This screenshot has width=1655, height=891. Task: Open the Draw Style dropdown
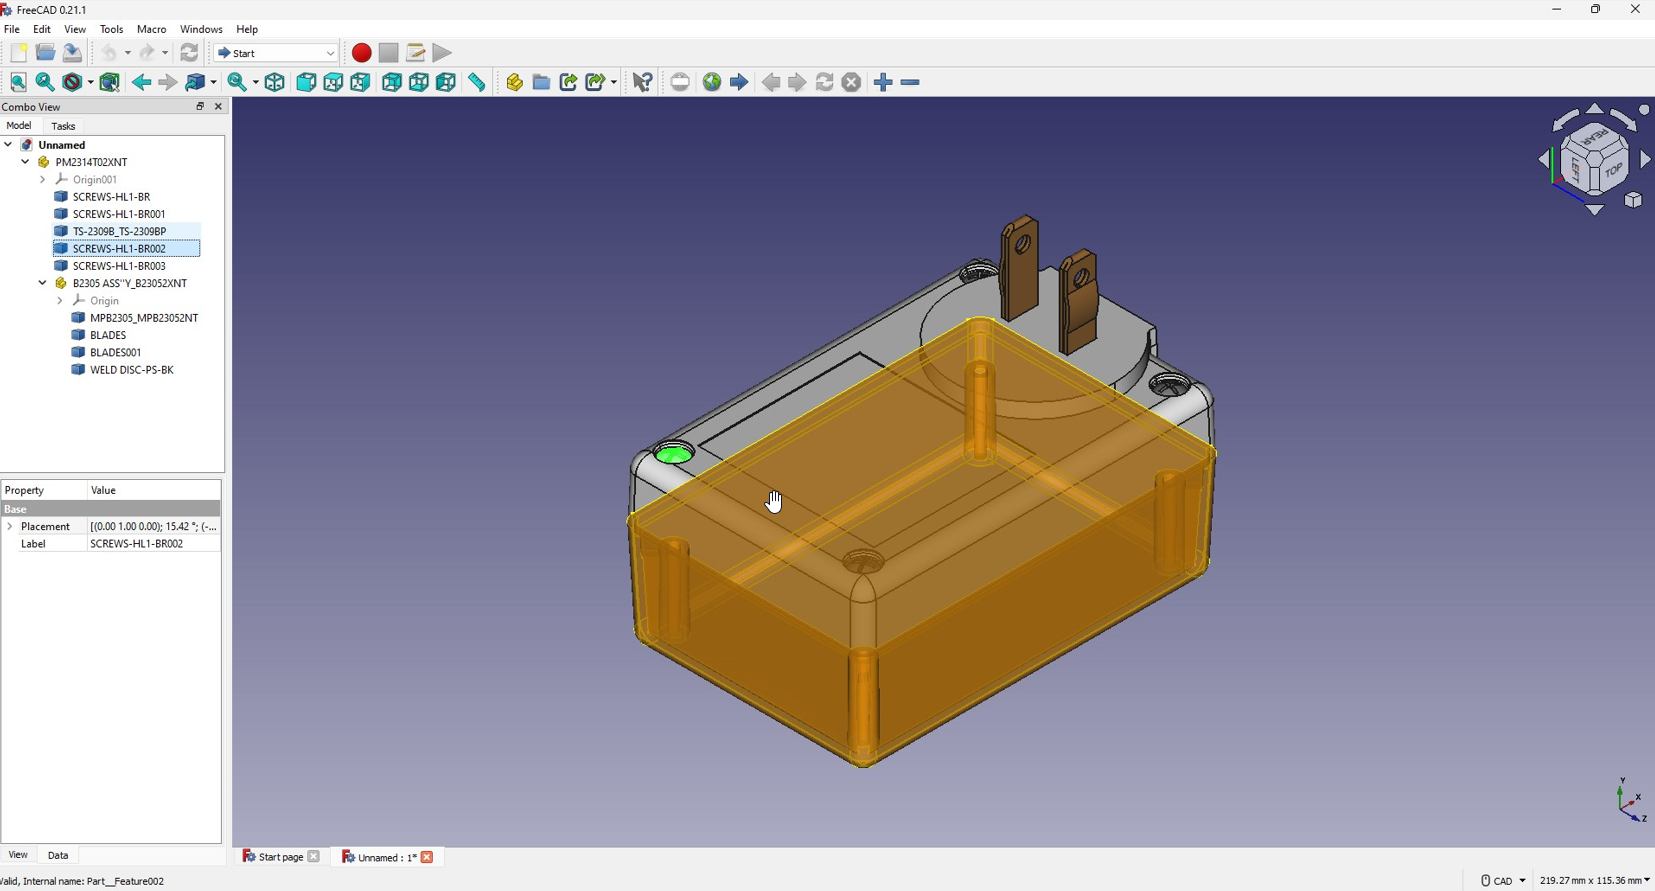78,83
